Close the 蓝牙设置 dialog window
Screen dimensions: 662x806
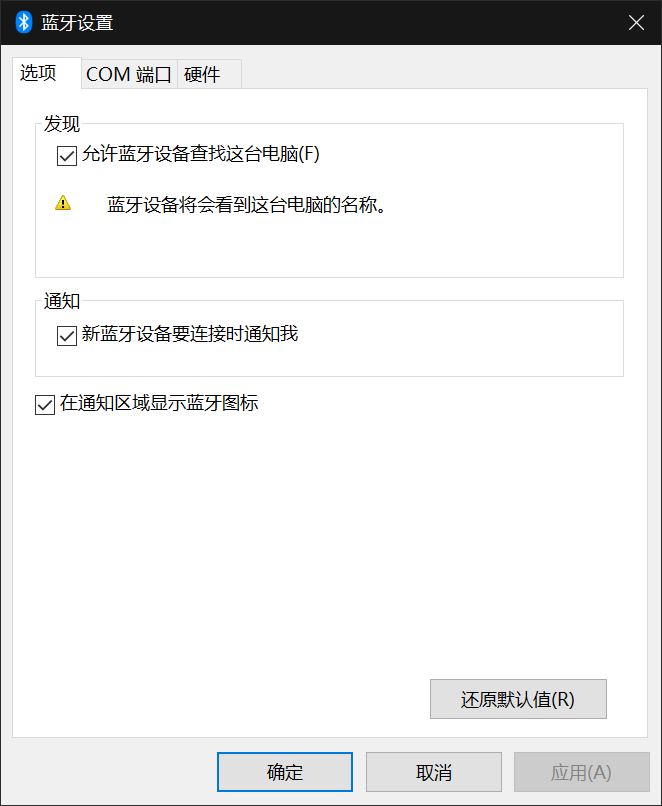pyautogui.click(x=636, y=22)
